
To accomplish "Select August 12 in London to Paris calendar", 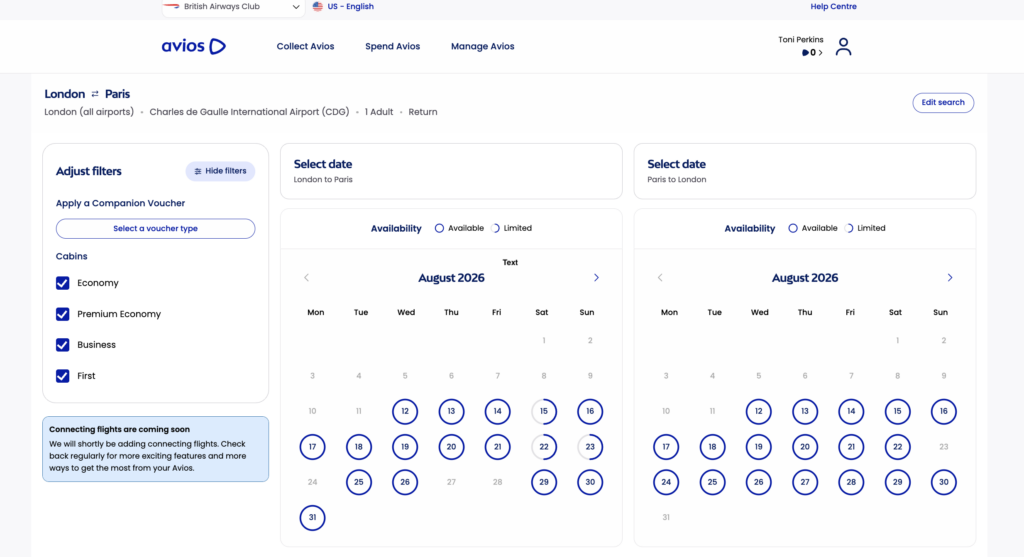I will click(405, 411).
